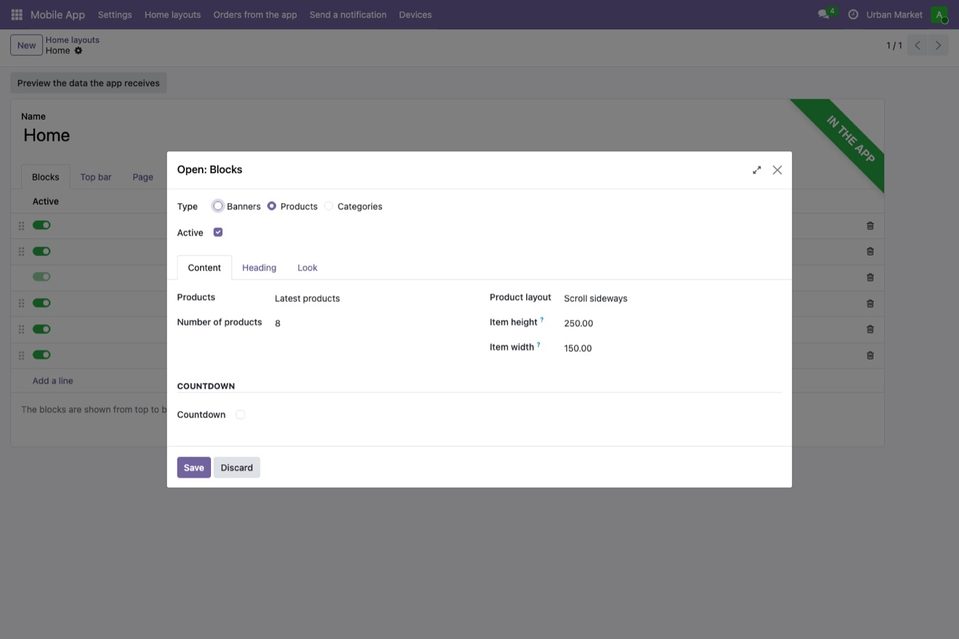Open the Page tab
Viewport: 959px width, 639px height.
[x=143, y=177]
